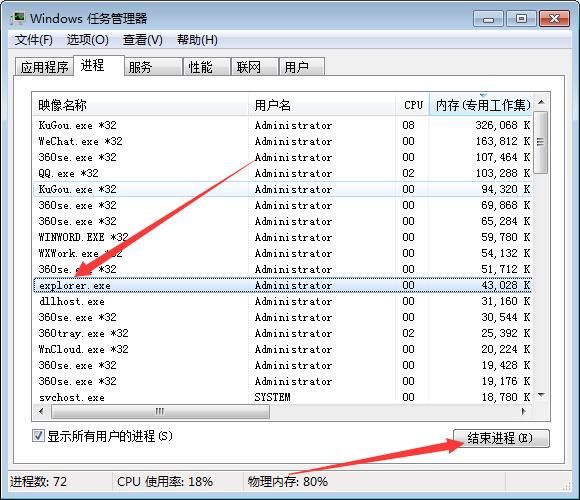Click the vertical scrollbar down arrow
Viewport: 580px width, 500px height.
(x=541, y=395)
